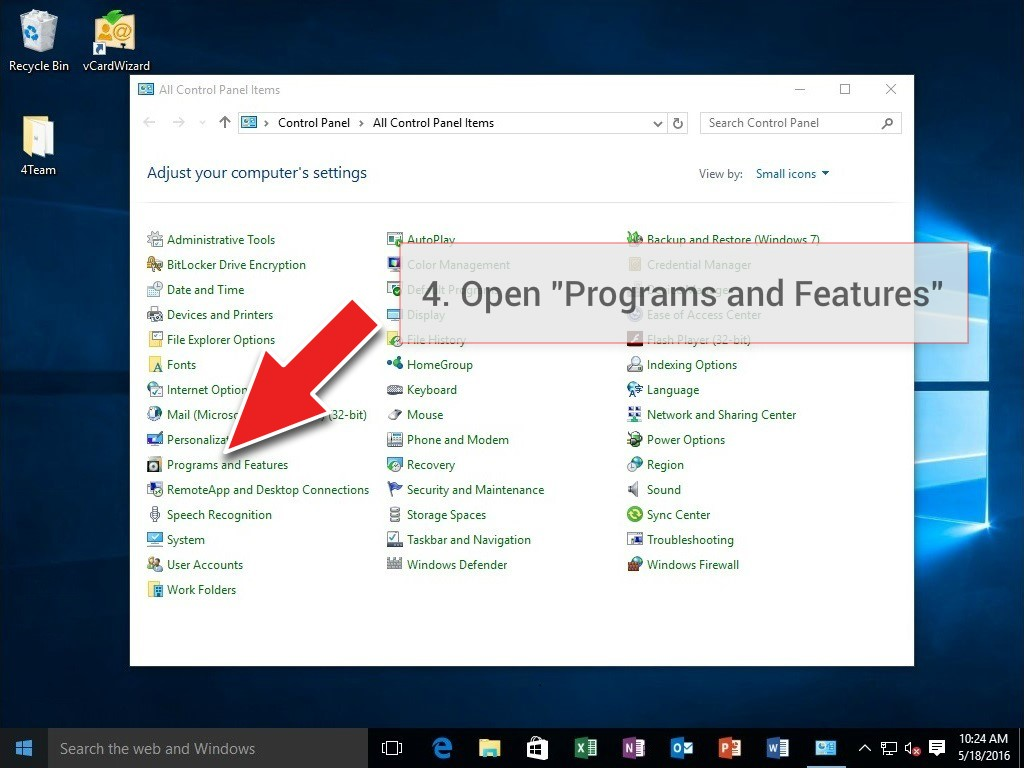
Task: Expand the View by Small icons dropdown
Action: coord(792,174)
